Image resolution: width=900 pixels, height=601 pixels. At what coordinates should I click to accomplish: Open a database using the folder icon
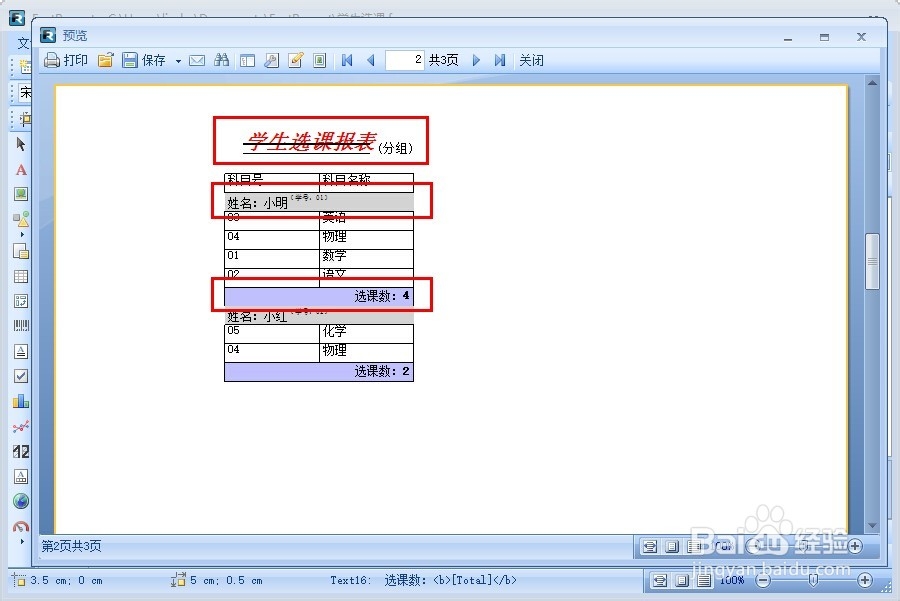(x=106, y=60)
